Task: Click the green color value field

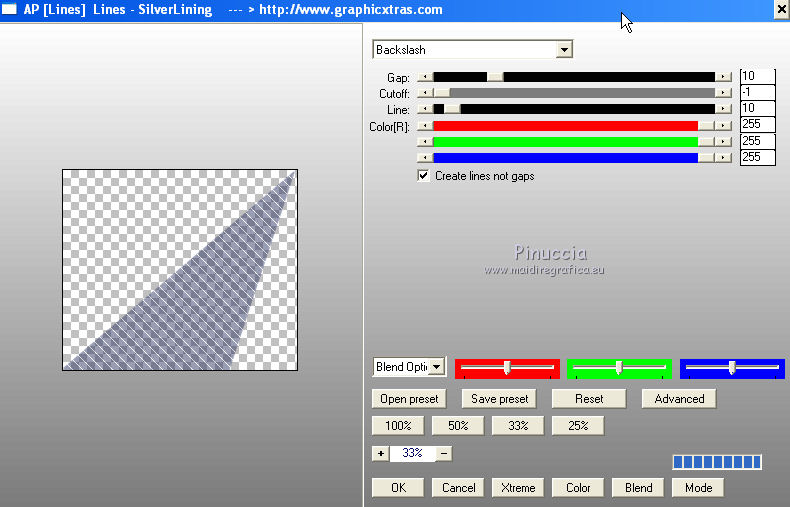Action: pos(757,141)
